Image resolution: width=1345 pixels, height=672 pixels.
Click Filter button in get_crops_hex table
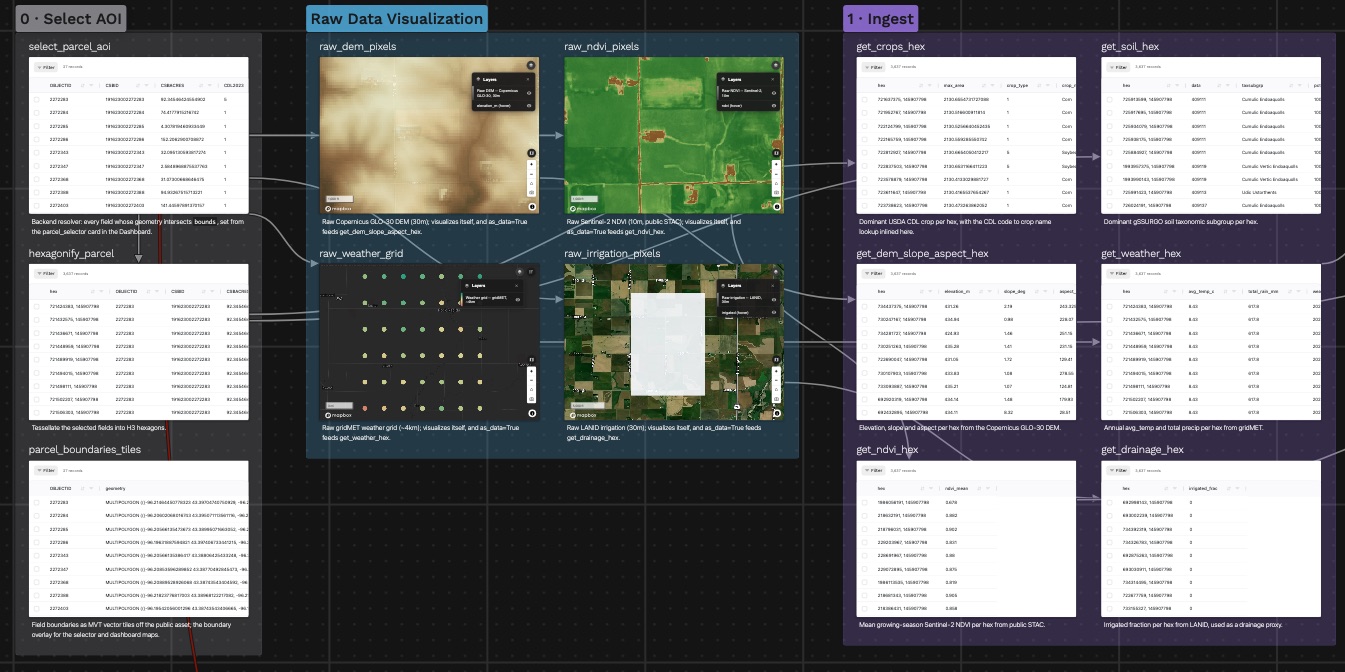pos(873,68)
